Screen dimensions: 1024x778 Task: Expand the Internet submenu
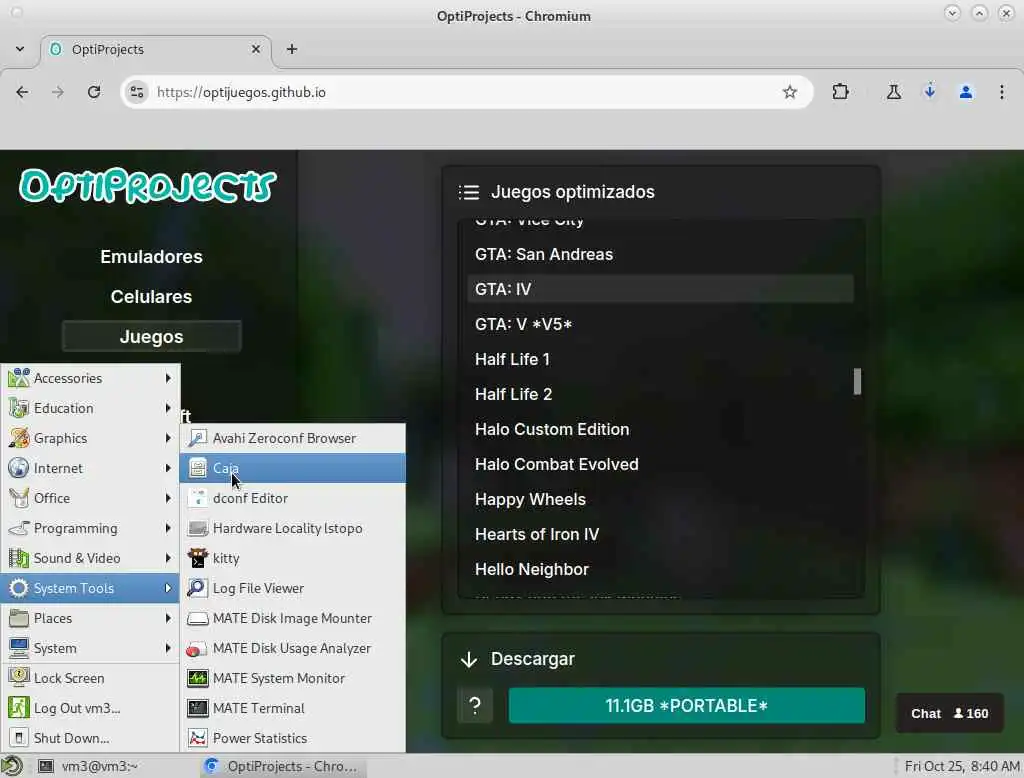[x=90, y=468]
